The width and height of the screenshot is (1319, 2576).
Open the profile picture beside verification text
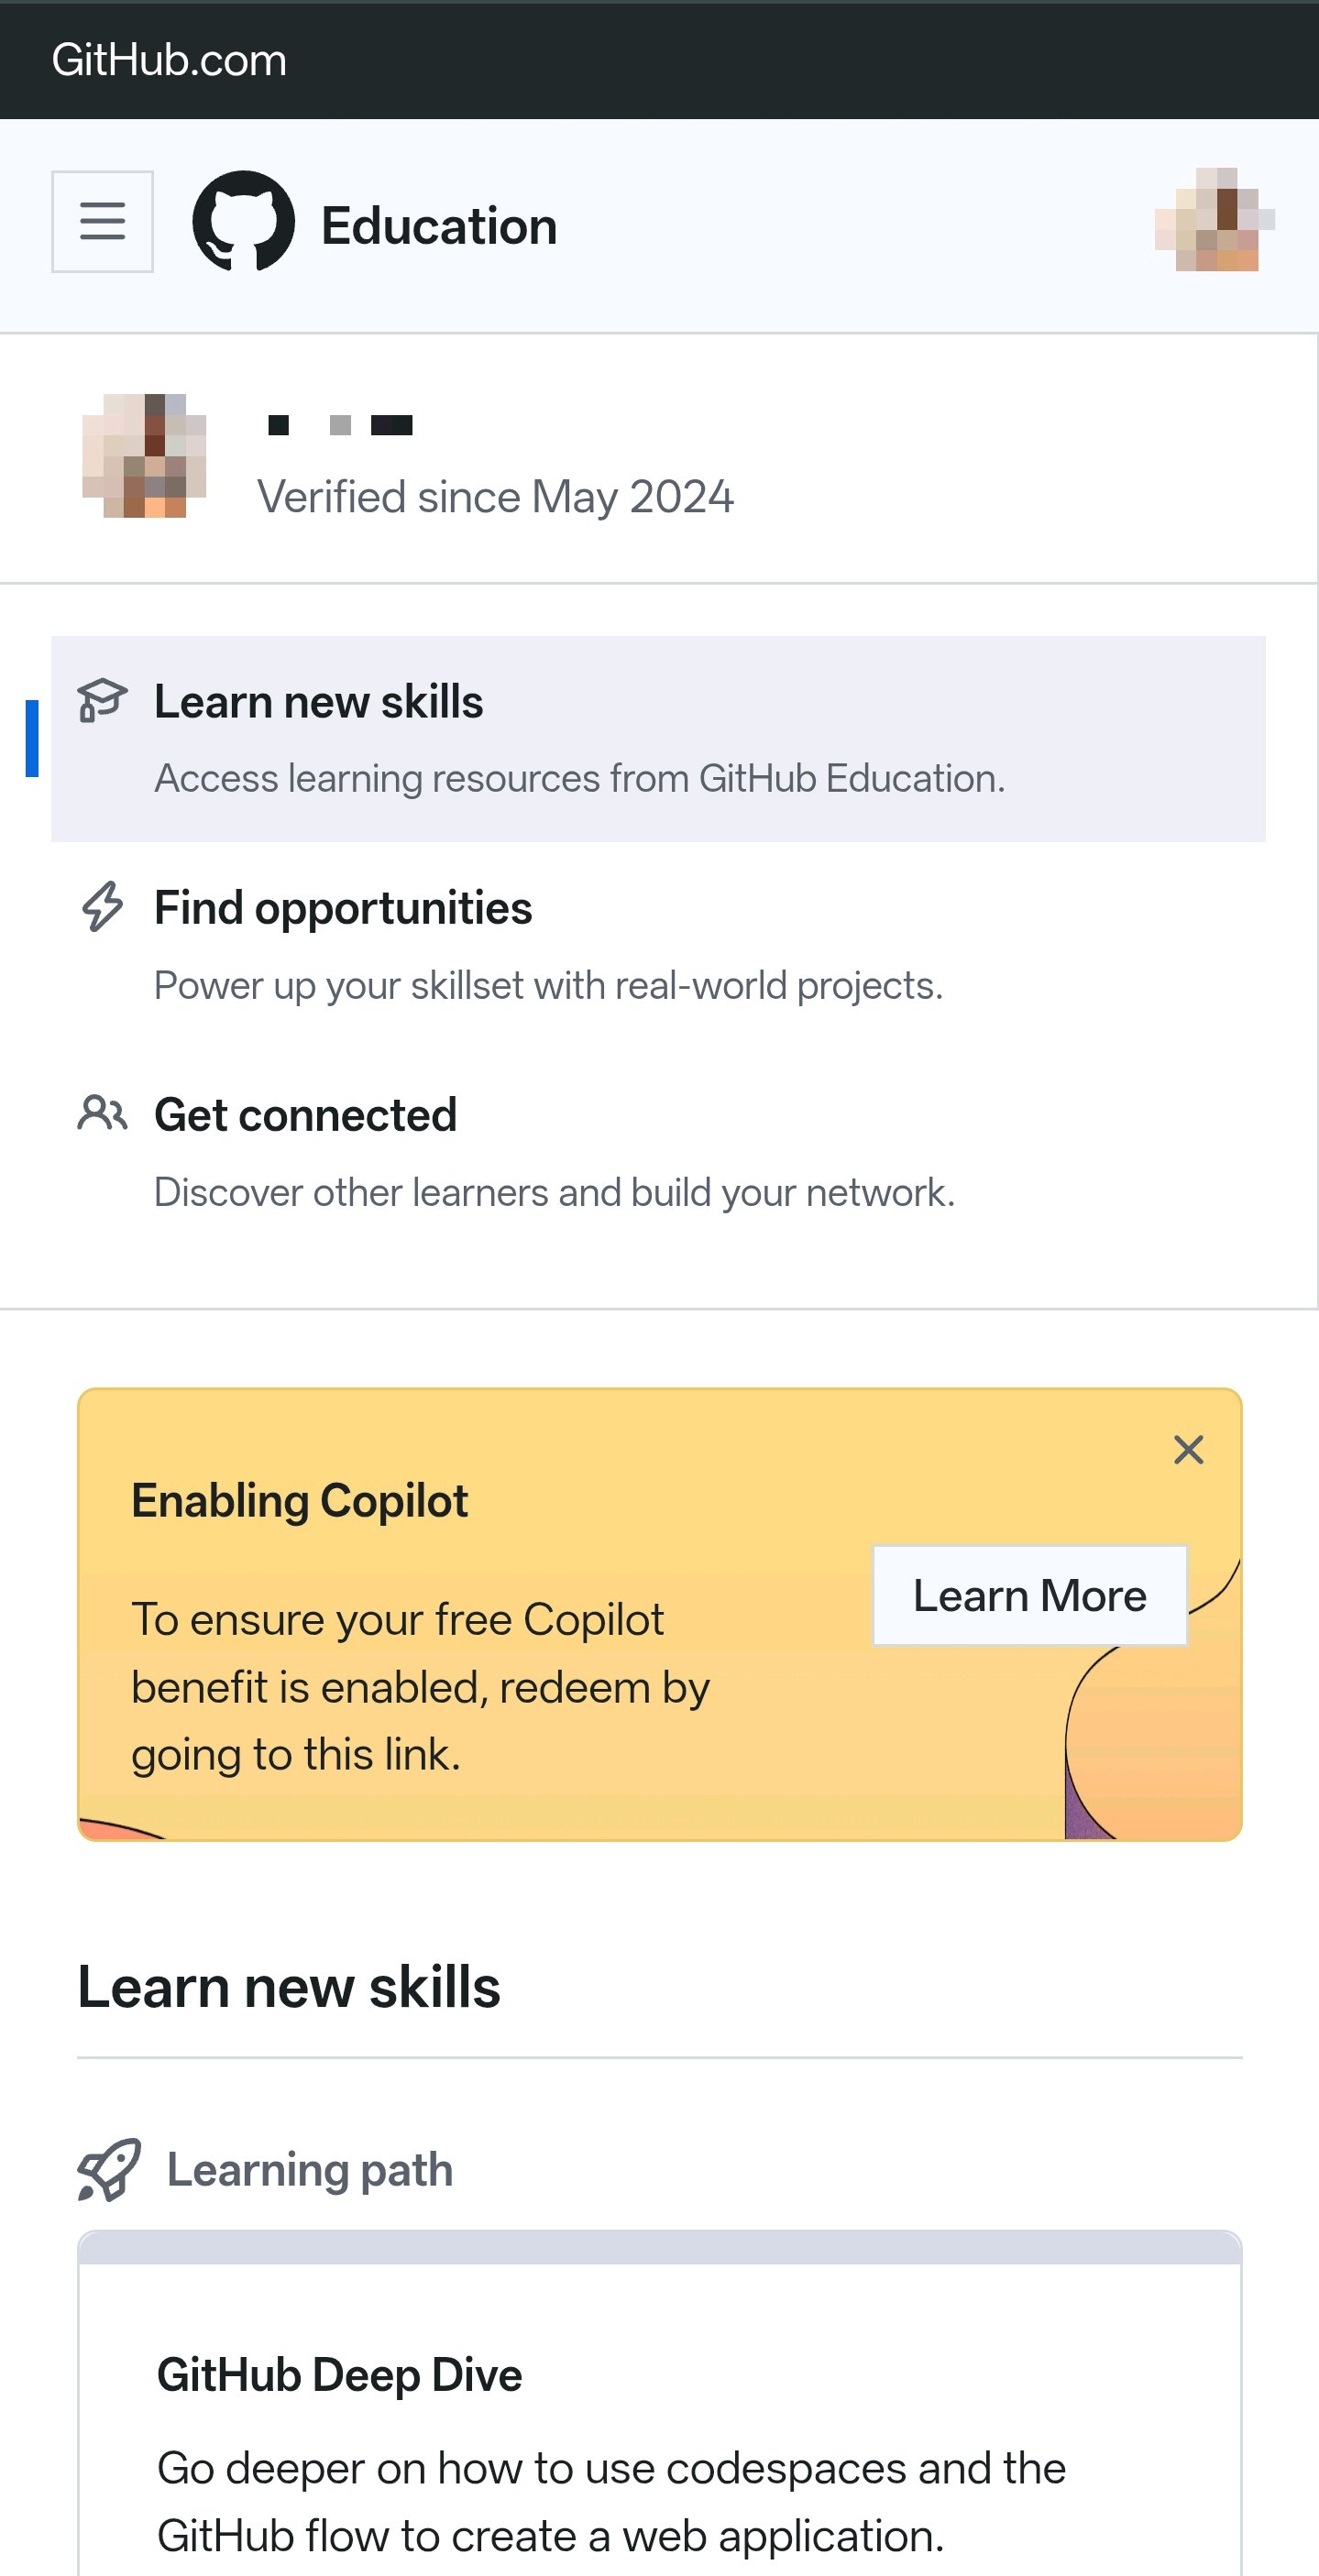click(x=144, y=455)
